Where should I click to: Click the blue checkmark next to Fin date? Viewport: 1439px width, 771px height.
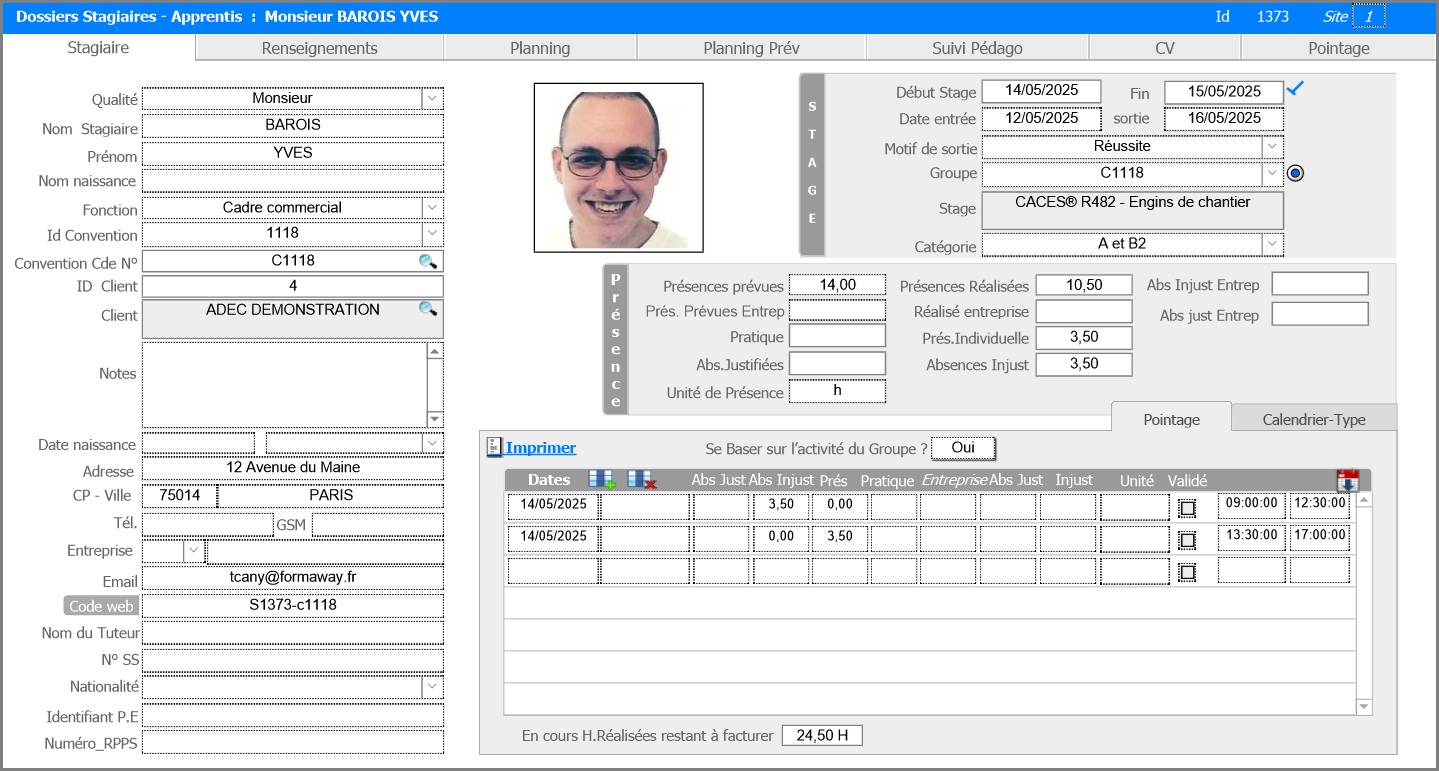click(1296, 89)
